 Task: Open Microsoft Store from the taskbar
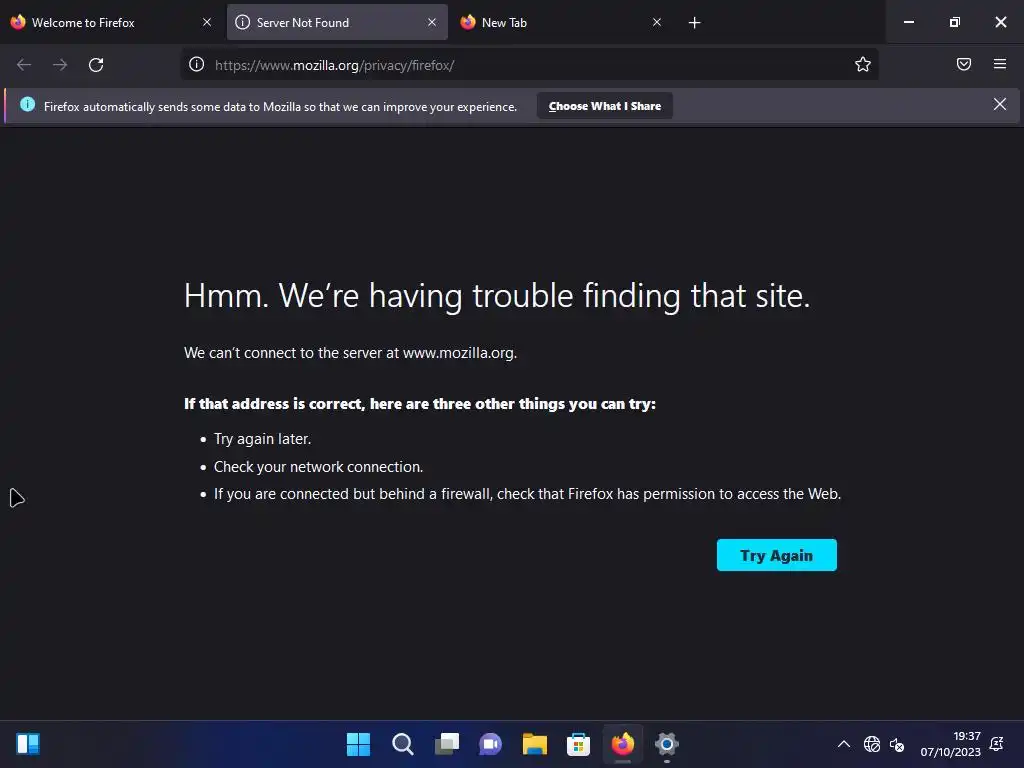pyautogui.click(x=579, y=744)
